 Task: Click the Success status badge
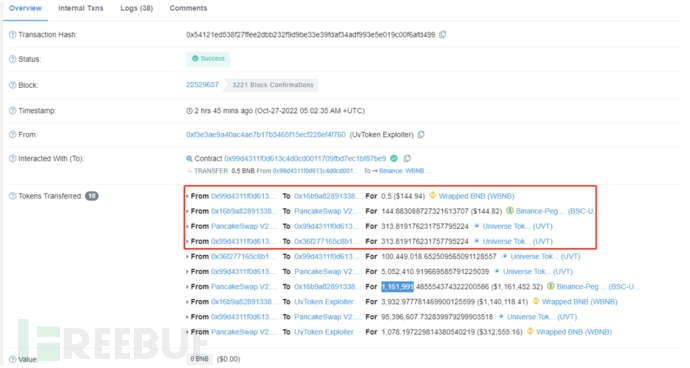tap(208, 59)
